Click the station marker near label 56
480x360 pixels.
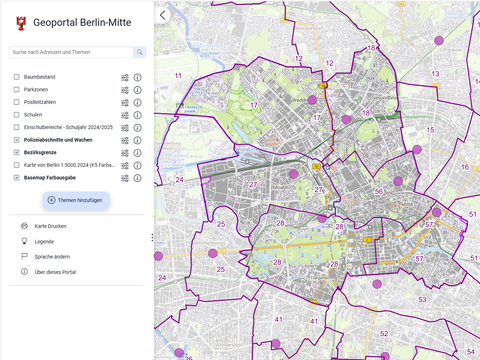[x=398, y=181]
